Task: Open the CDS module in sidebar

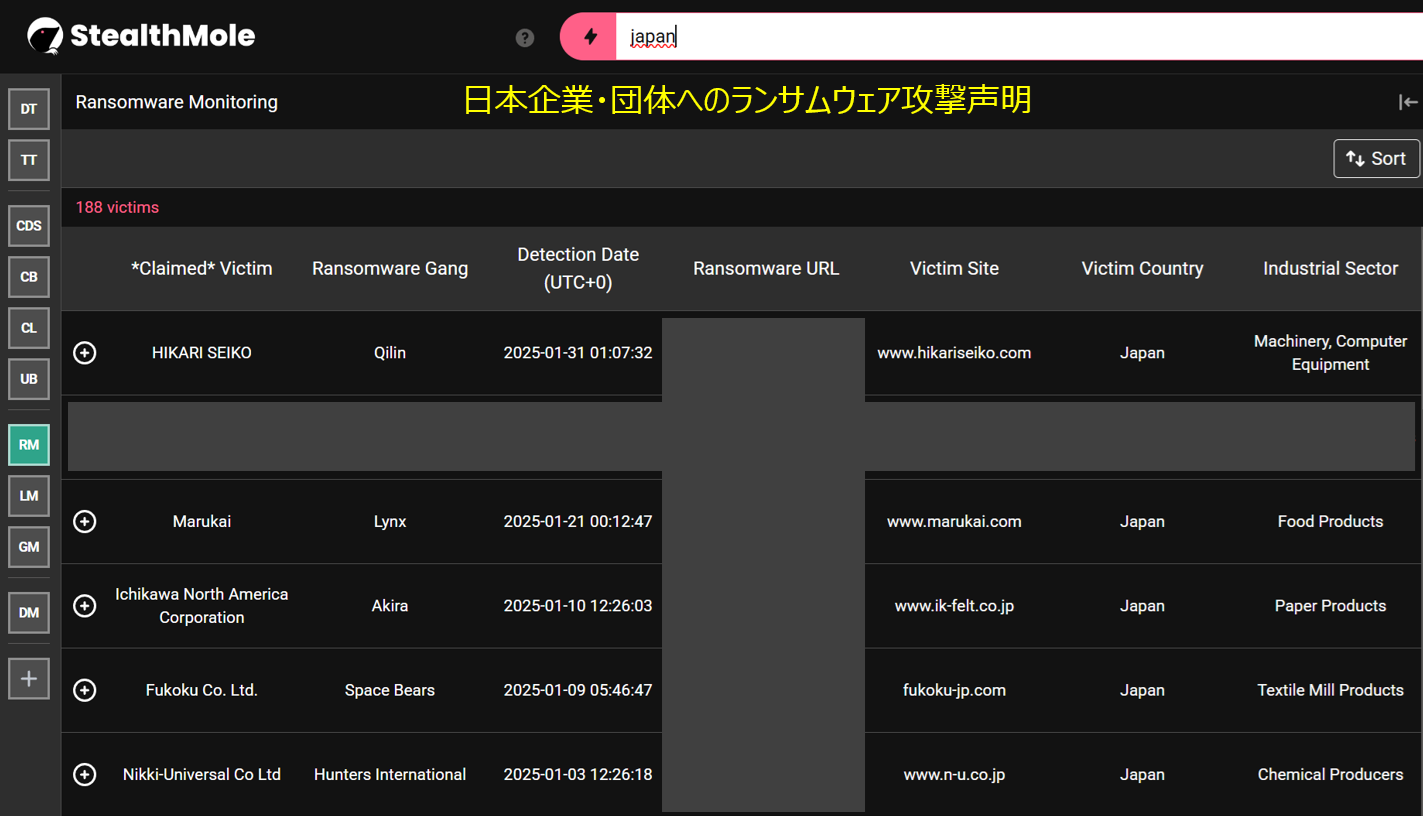Action: (29, 226)
